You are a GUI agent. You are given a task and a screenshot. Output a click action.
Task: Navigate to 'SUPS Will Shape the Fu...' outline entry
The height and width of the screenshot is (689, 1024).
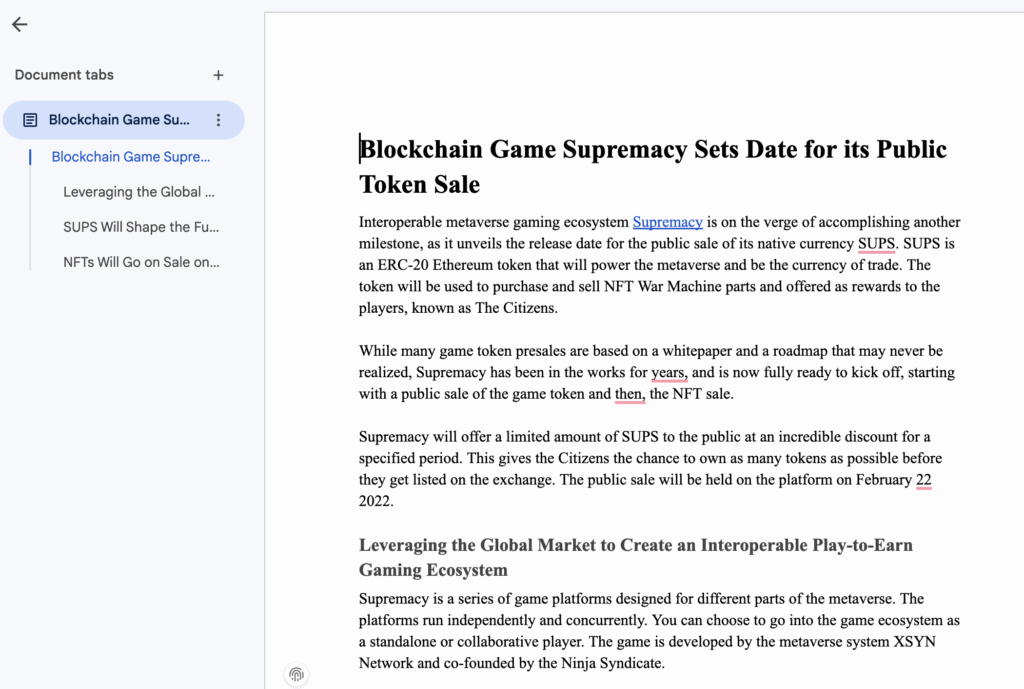click(141, 227)
